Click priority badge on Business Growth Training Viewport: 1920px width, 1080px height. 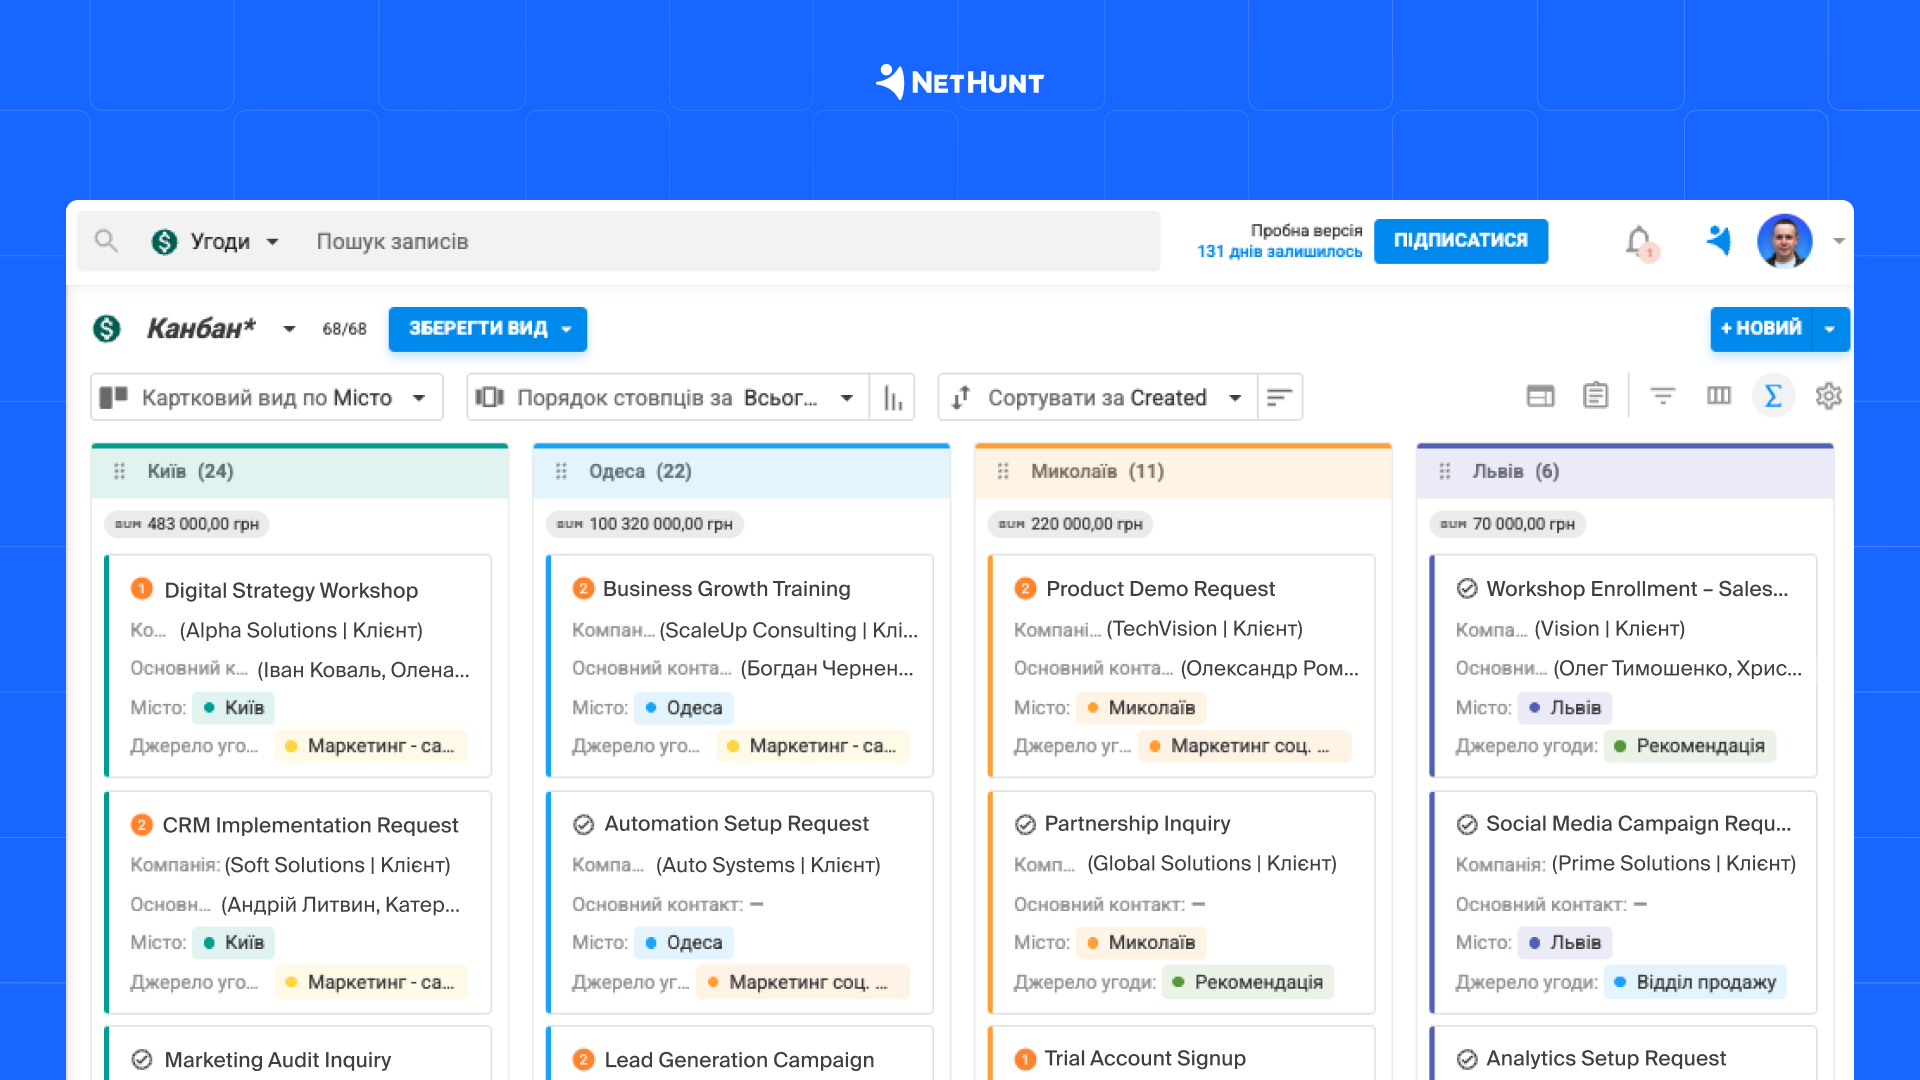[x=584, y=589]
